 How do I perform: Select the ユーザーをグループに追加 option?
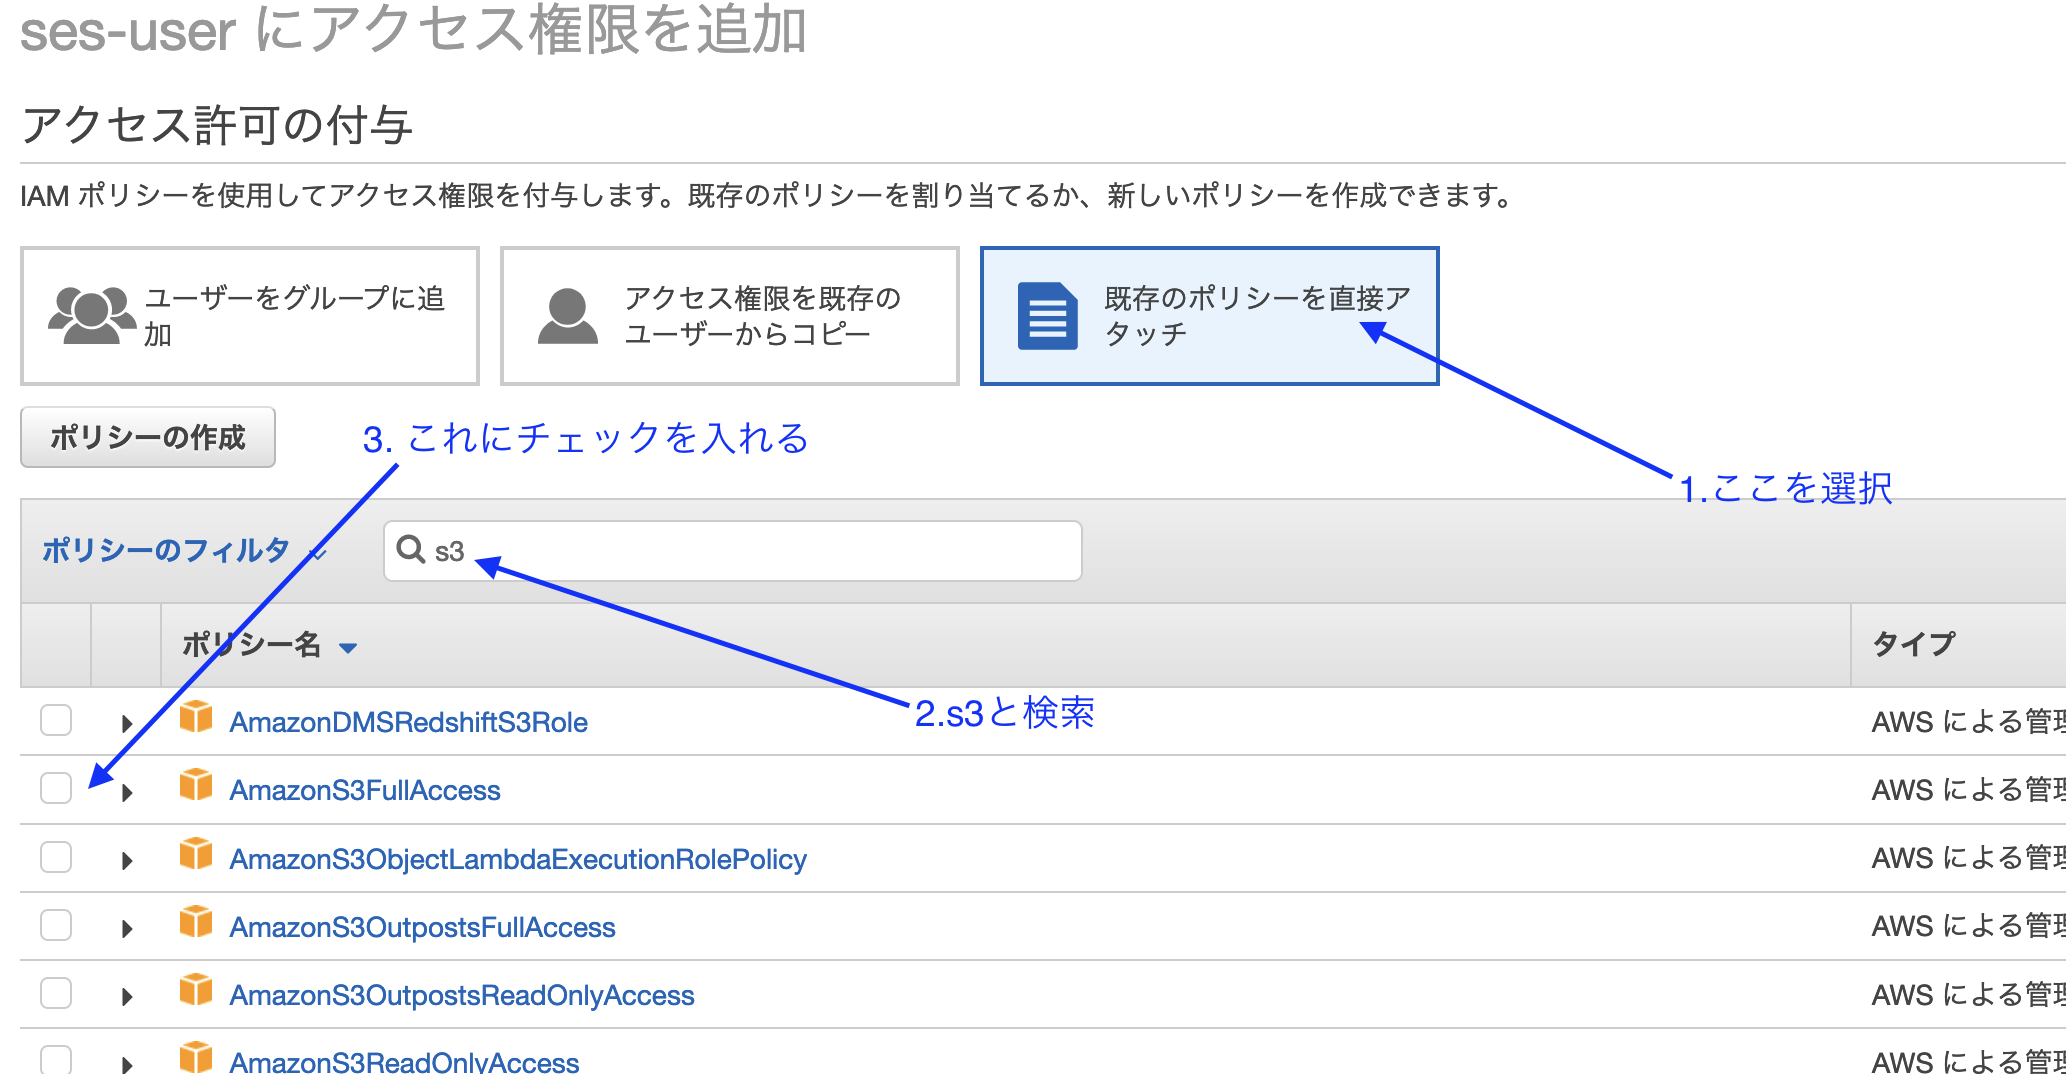(250, 314)
